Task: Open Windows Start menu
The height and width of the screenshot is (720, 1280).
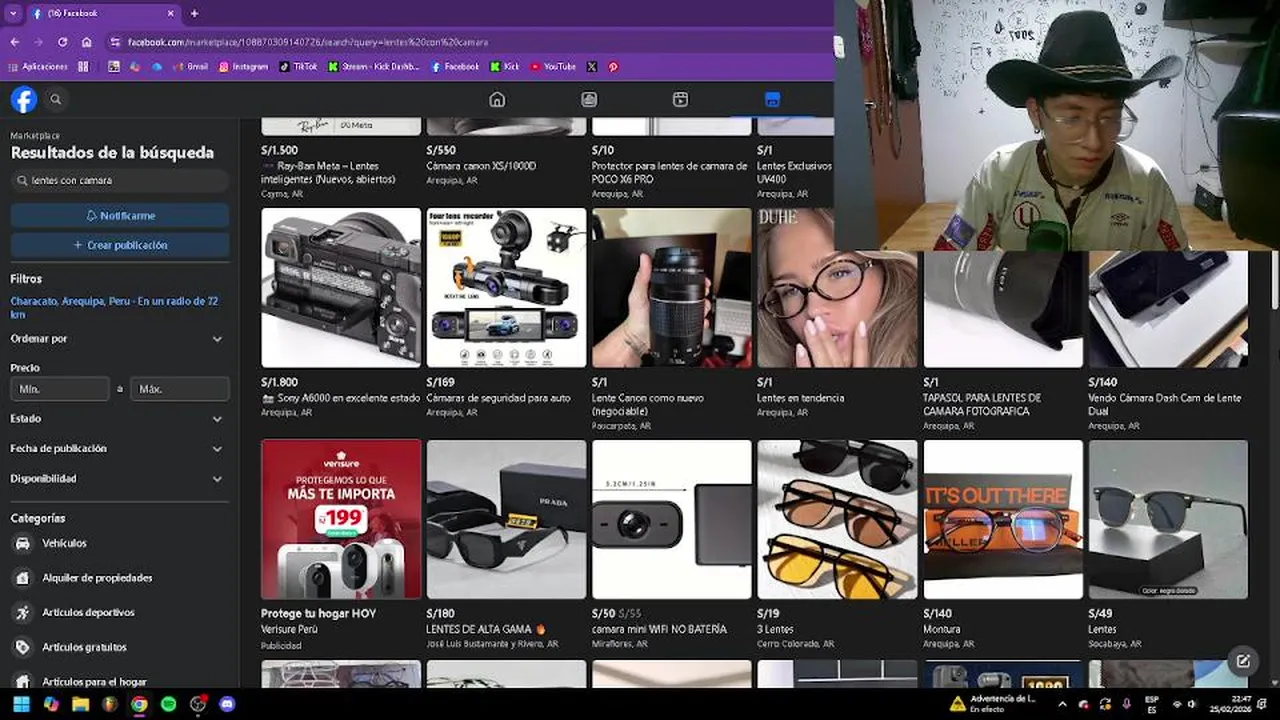Action: point(21,704)
